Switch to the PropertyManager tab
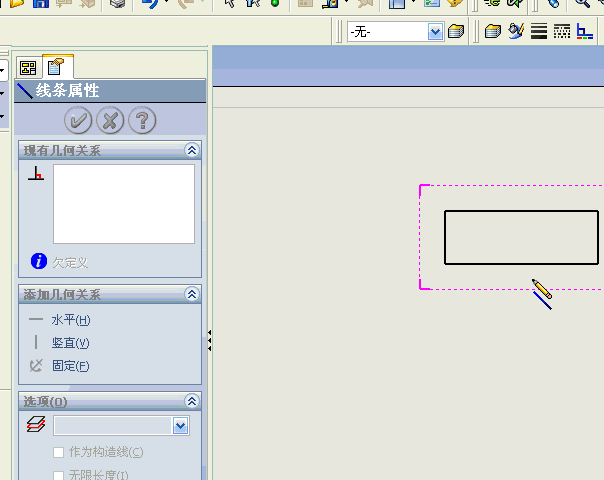This screenshot has width=604, height=480. [55, 67]
